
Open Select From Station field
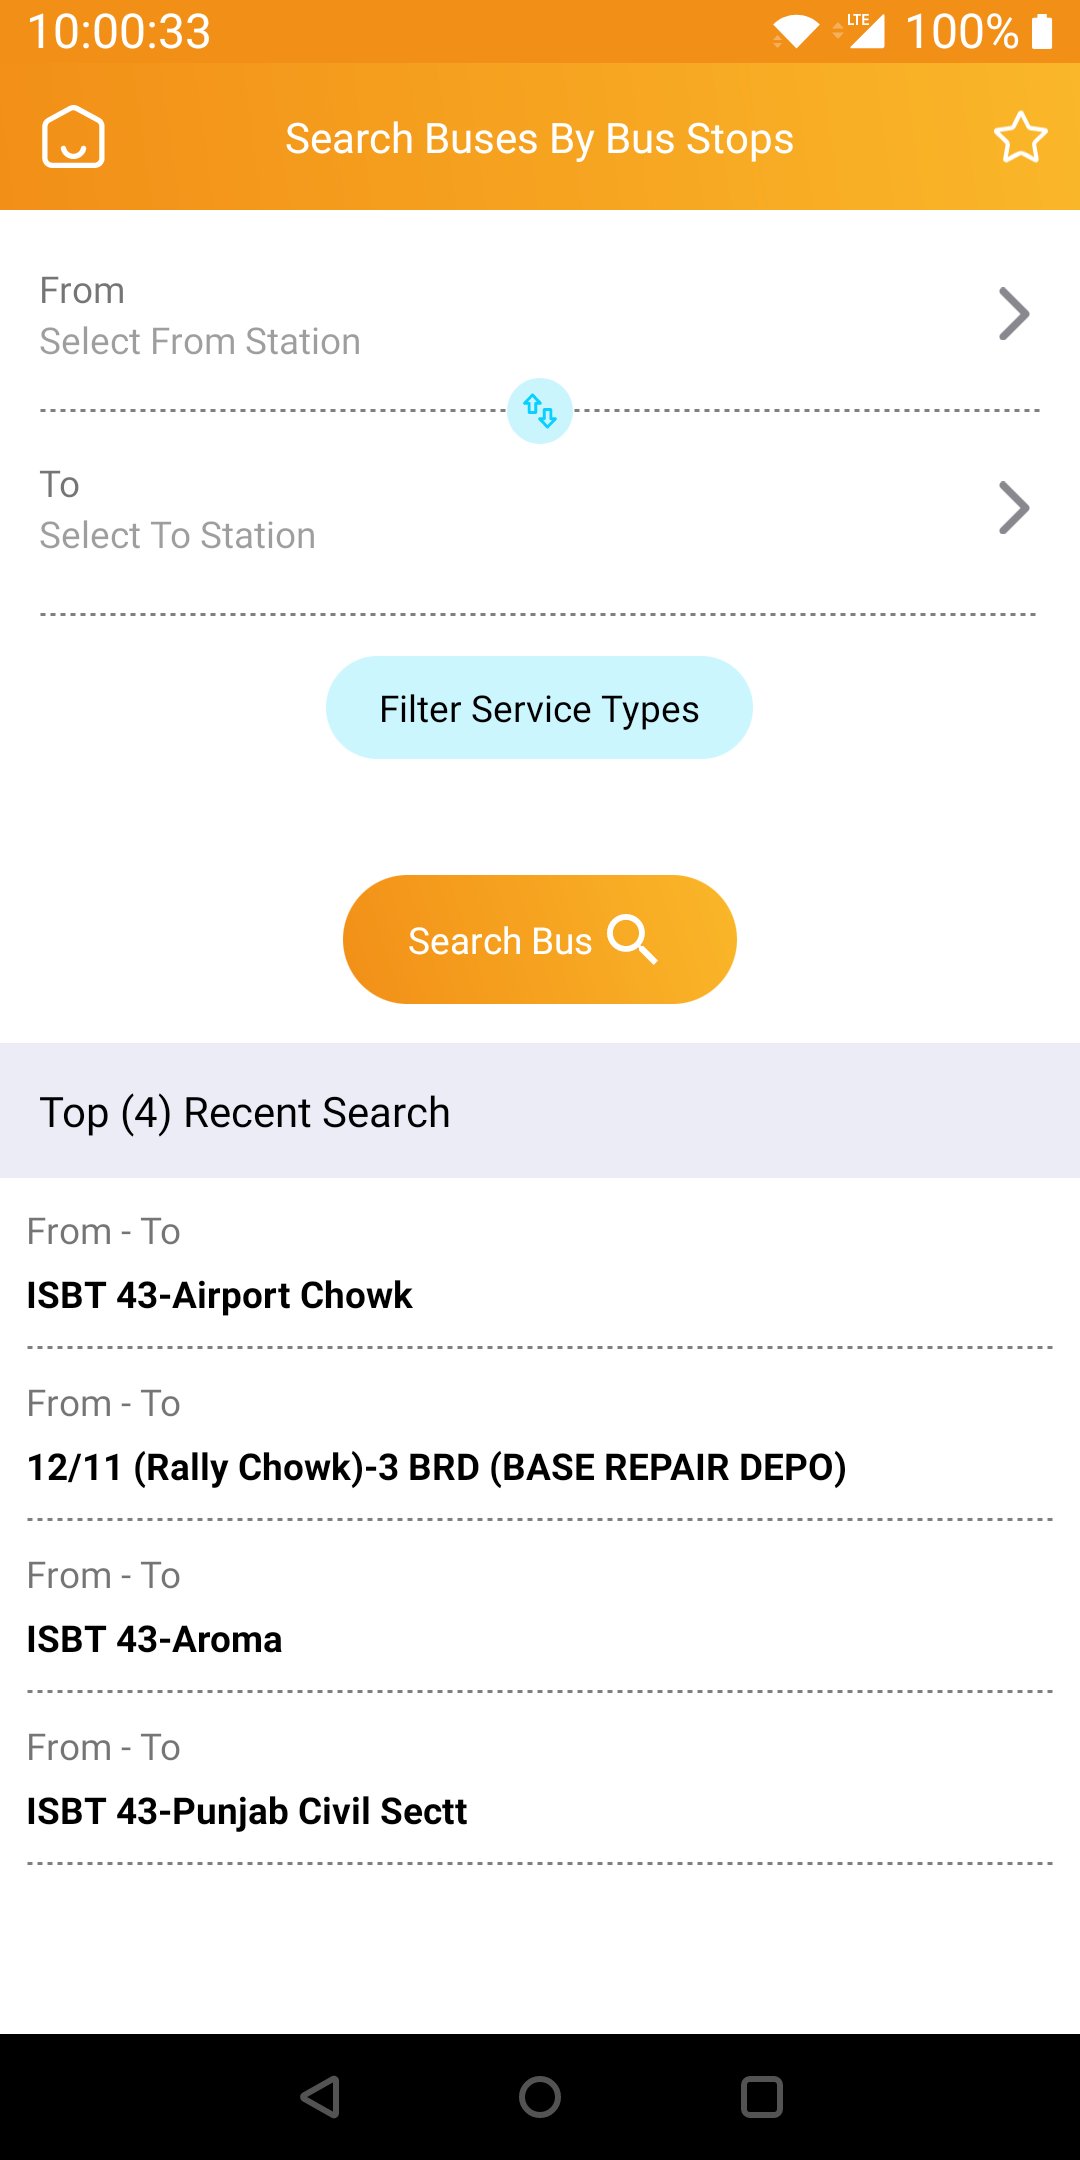(200, 341)
